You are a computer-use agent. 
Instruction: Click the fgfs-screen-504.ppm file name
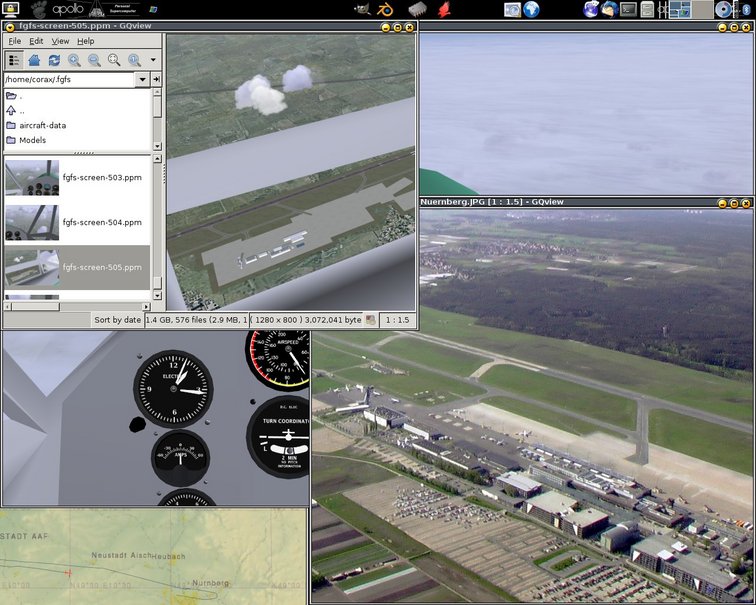click(x=102, y=222)
